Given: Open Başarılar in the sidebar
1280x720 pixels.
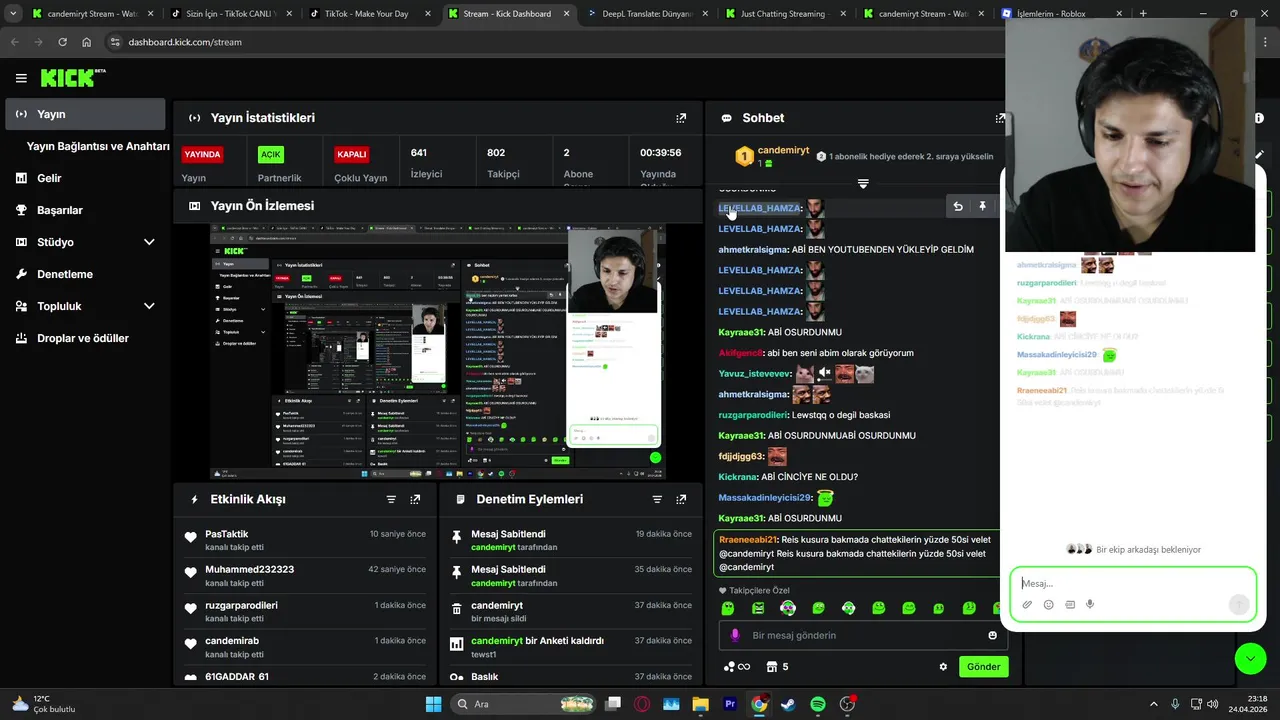Looking at the screenshot, I should pyautogui.click(x=85, y=210).
